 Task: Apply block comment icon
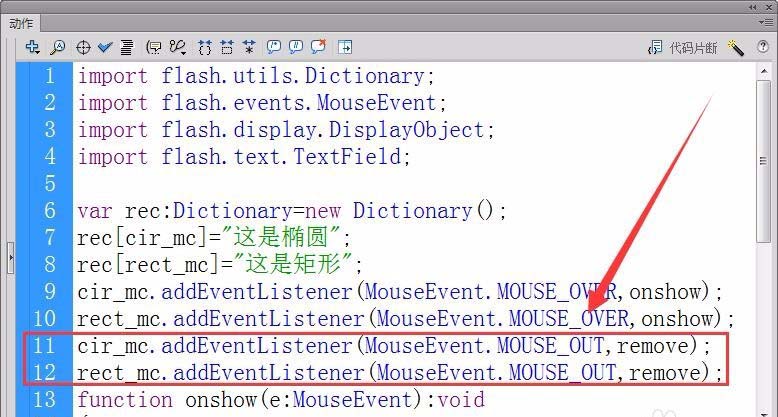pos(273,47)
